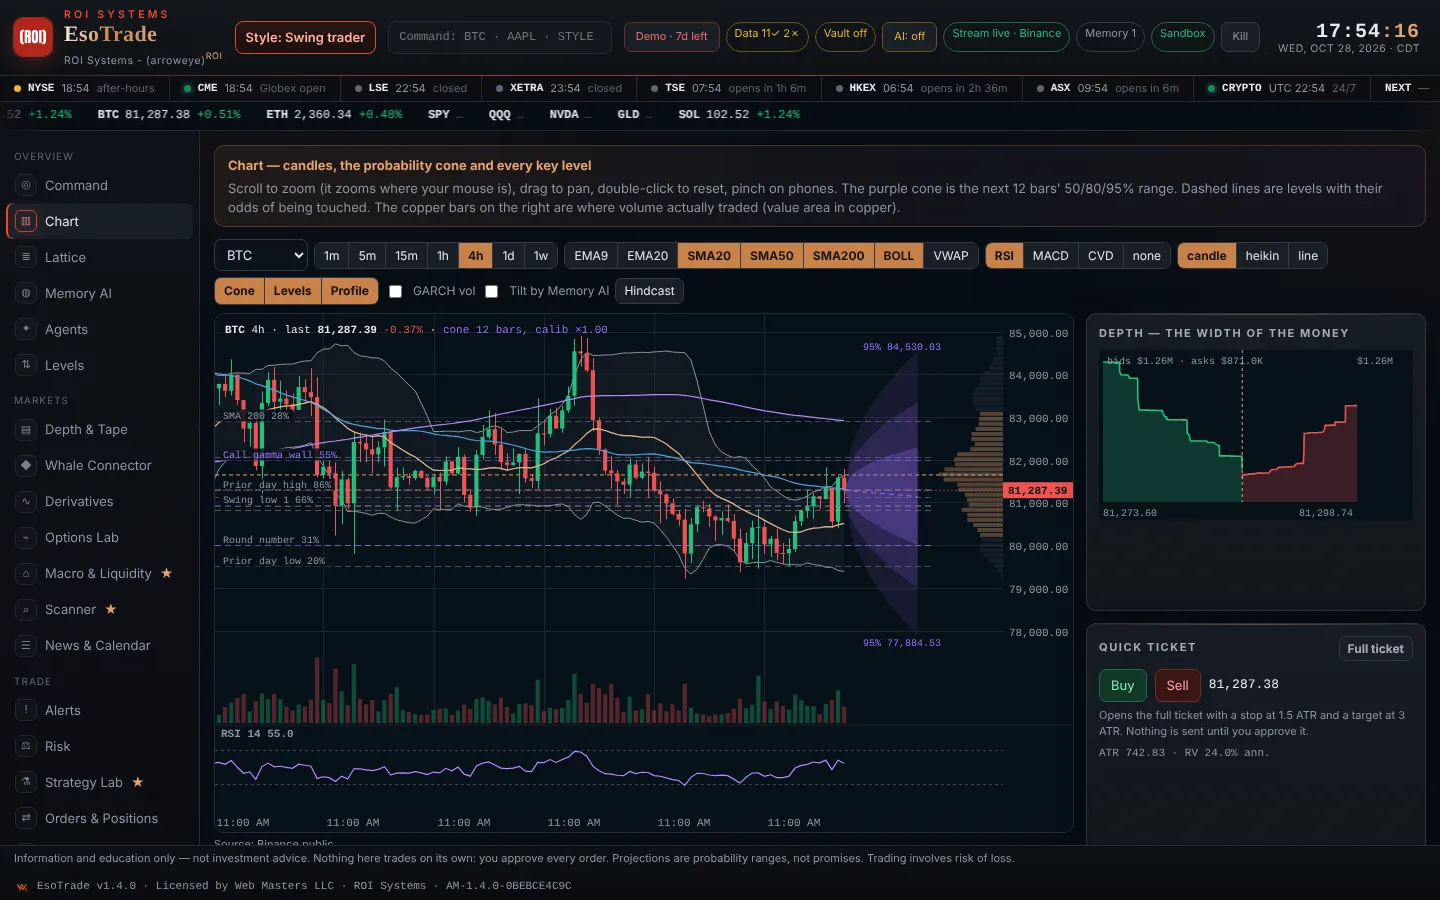The height and width of the screenshot is (900, 1440).
Task: Open Orders & Positions icon in sidebar
Action: (26, 818)
